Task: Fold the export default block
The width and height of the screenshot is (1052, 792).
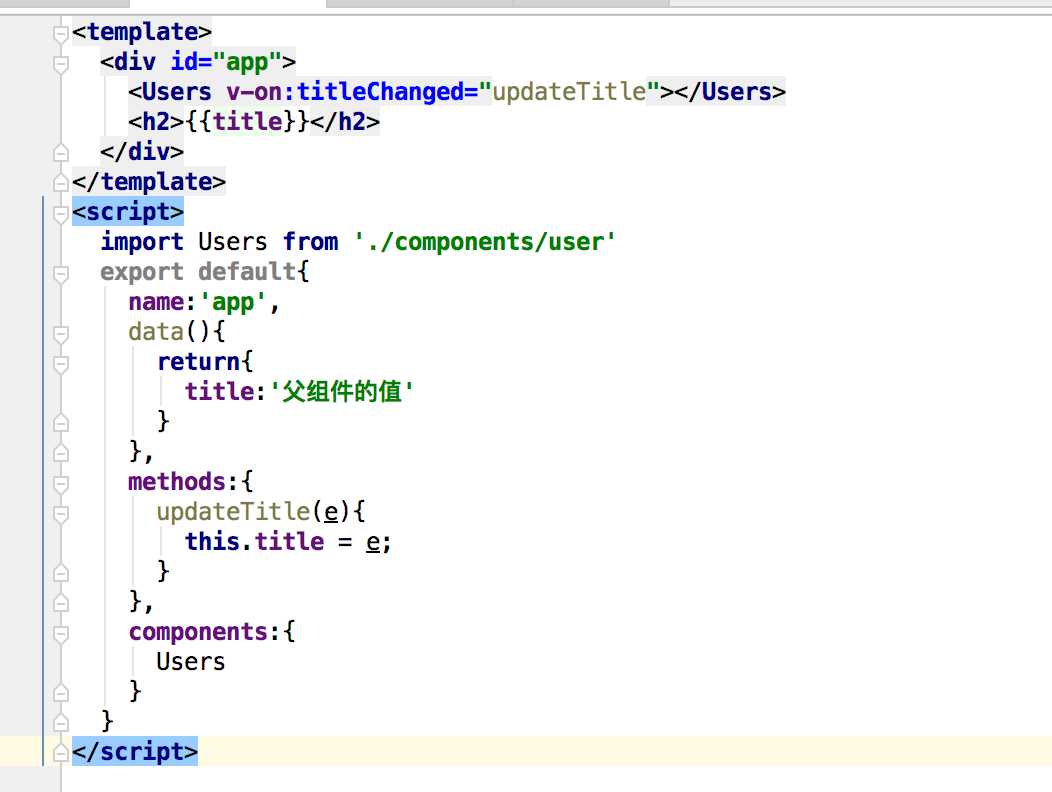Action: 60,273
